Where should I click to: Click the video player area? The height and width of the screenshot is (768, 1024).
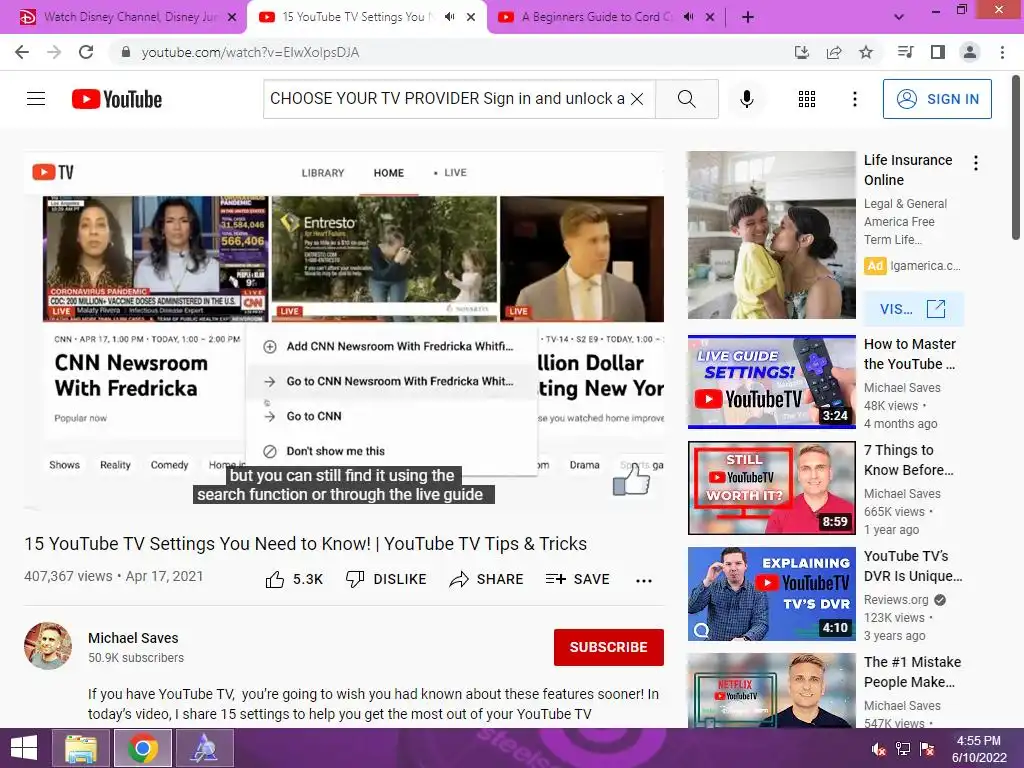coord(344,330)
